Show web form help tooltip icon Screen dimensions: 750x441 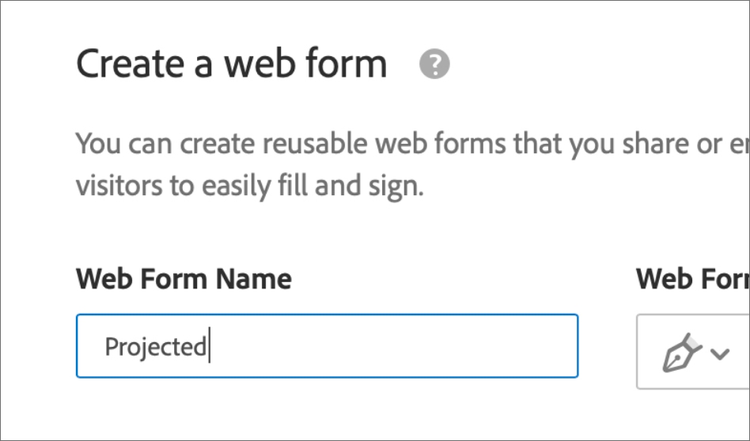[435, 65]
